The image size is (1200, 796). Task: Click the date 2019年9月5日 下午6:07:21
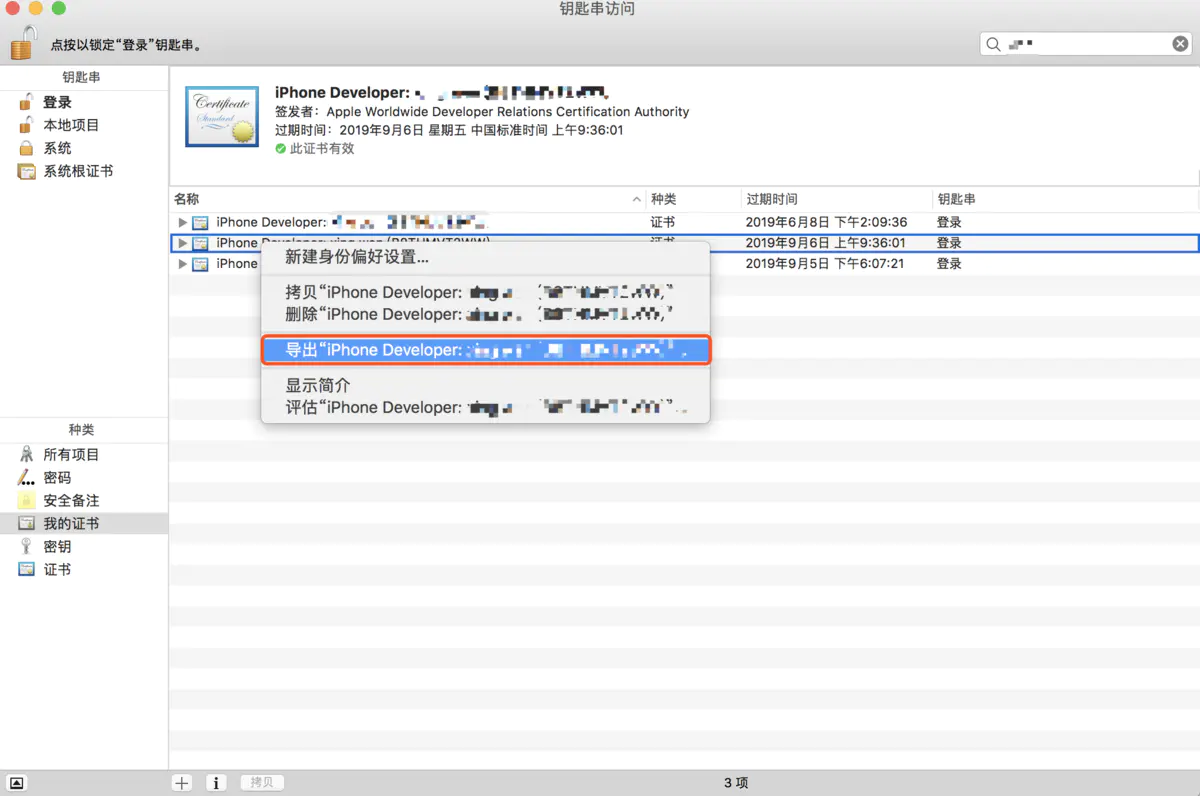(825, 264)
